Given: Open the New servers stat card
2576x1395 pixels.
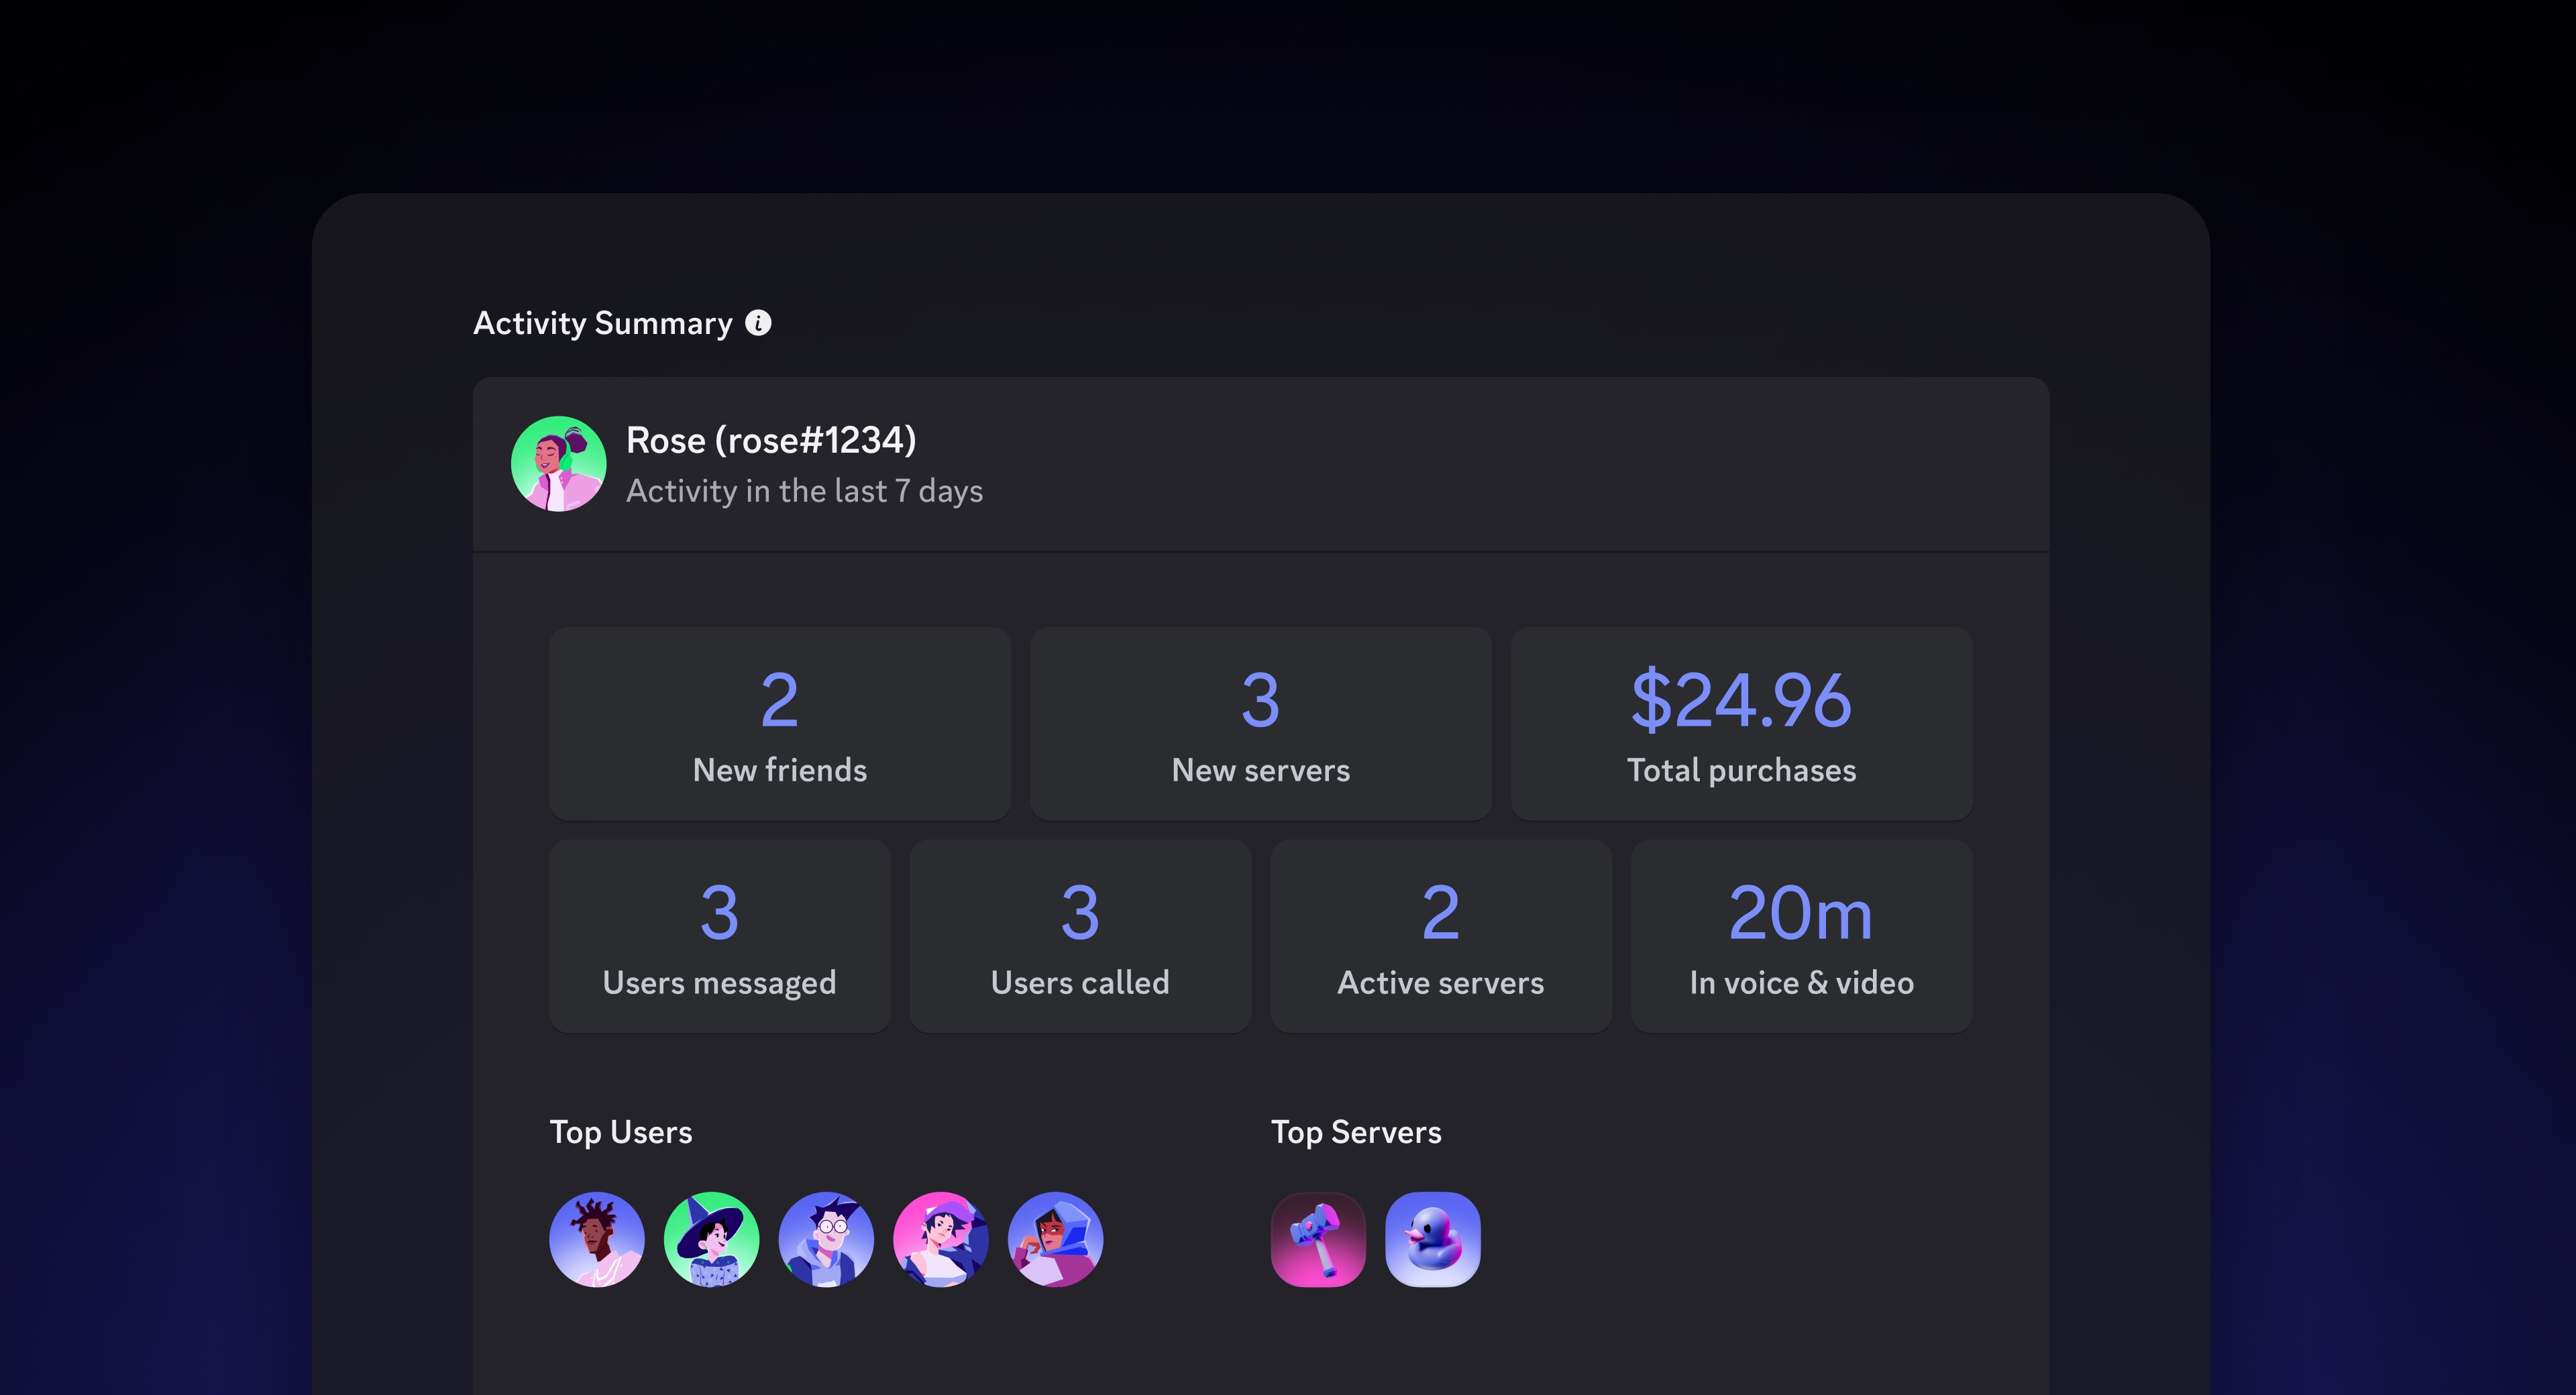Looking at the screenshot, I should point(1260,723).
